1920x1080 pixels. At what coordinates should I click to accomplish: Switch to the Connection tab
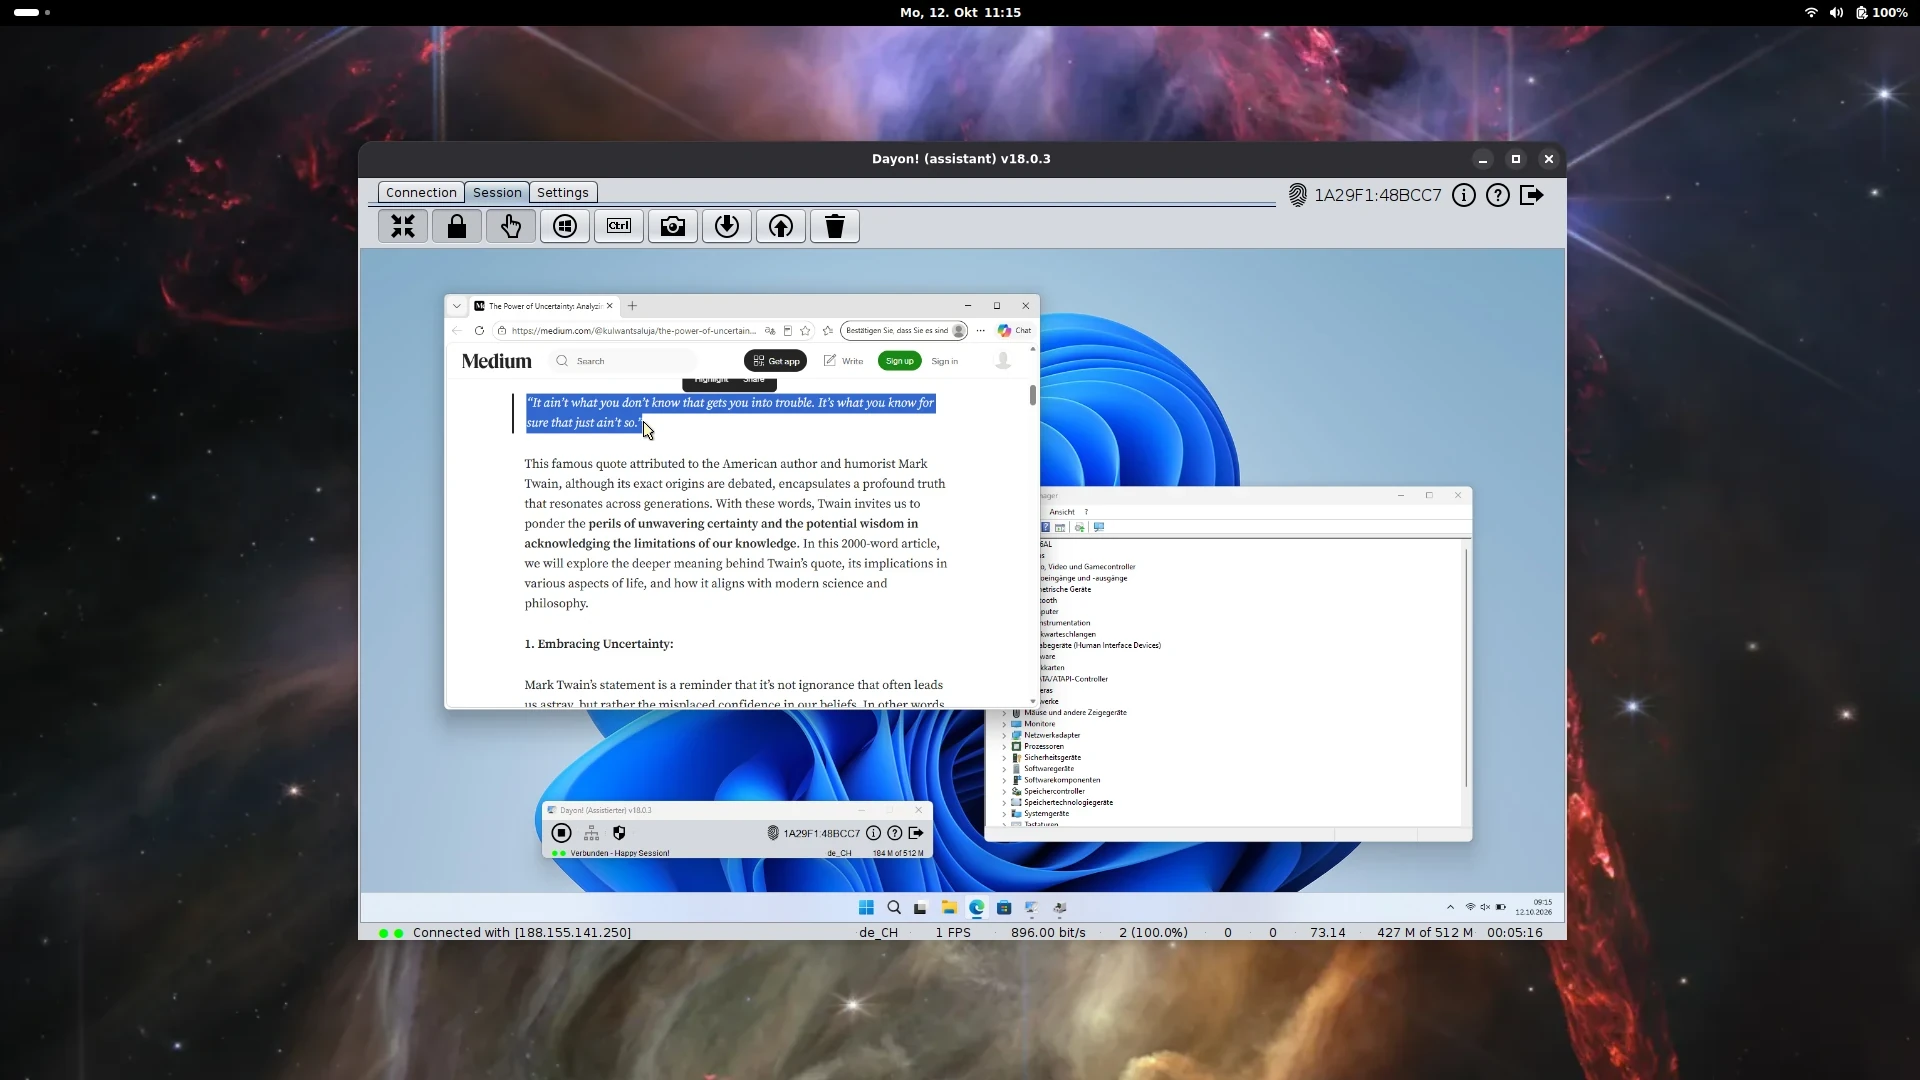click(x=421, y=193)
